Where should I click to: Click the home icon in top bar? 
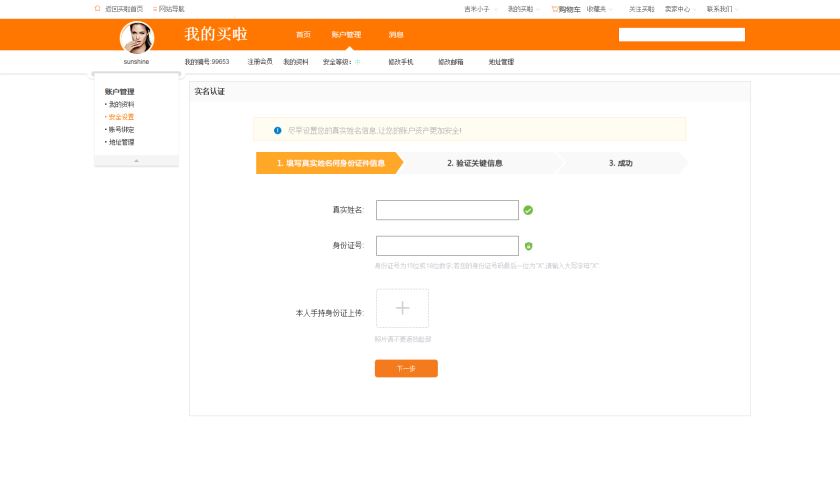pos(98,9)
